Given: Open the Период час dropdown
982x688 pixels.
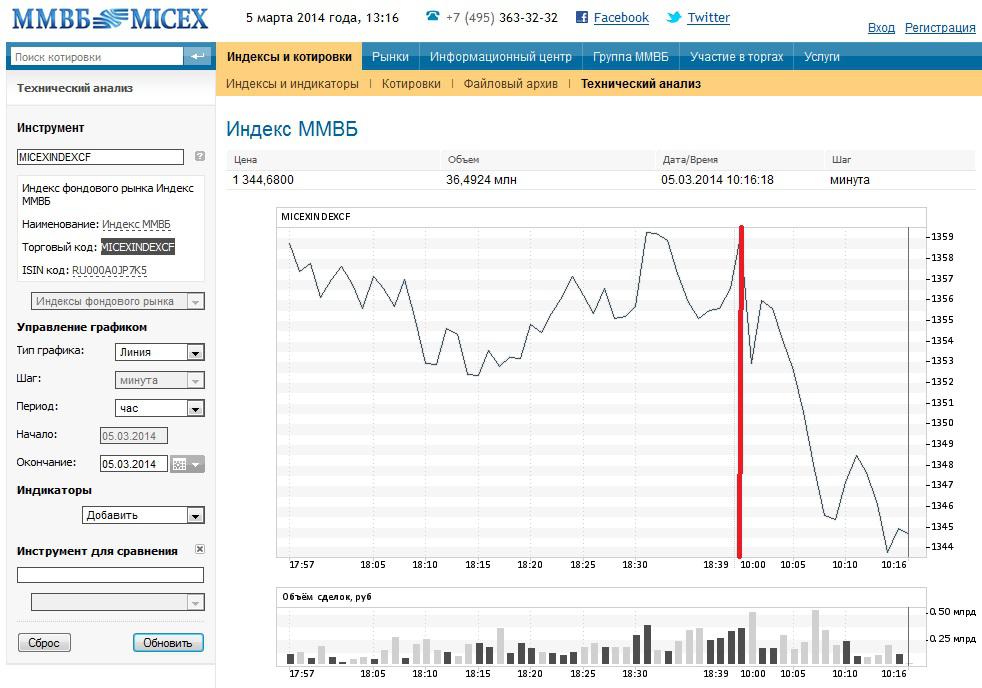Looking at the screenshot, I should tap(160, 408).
